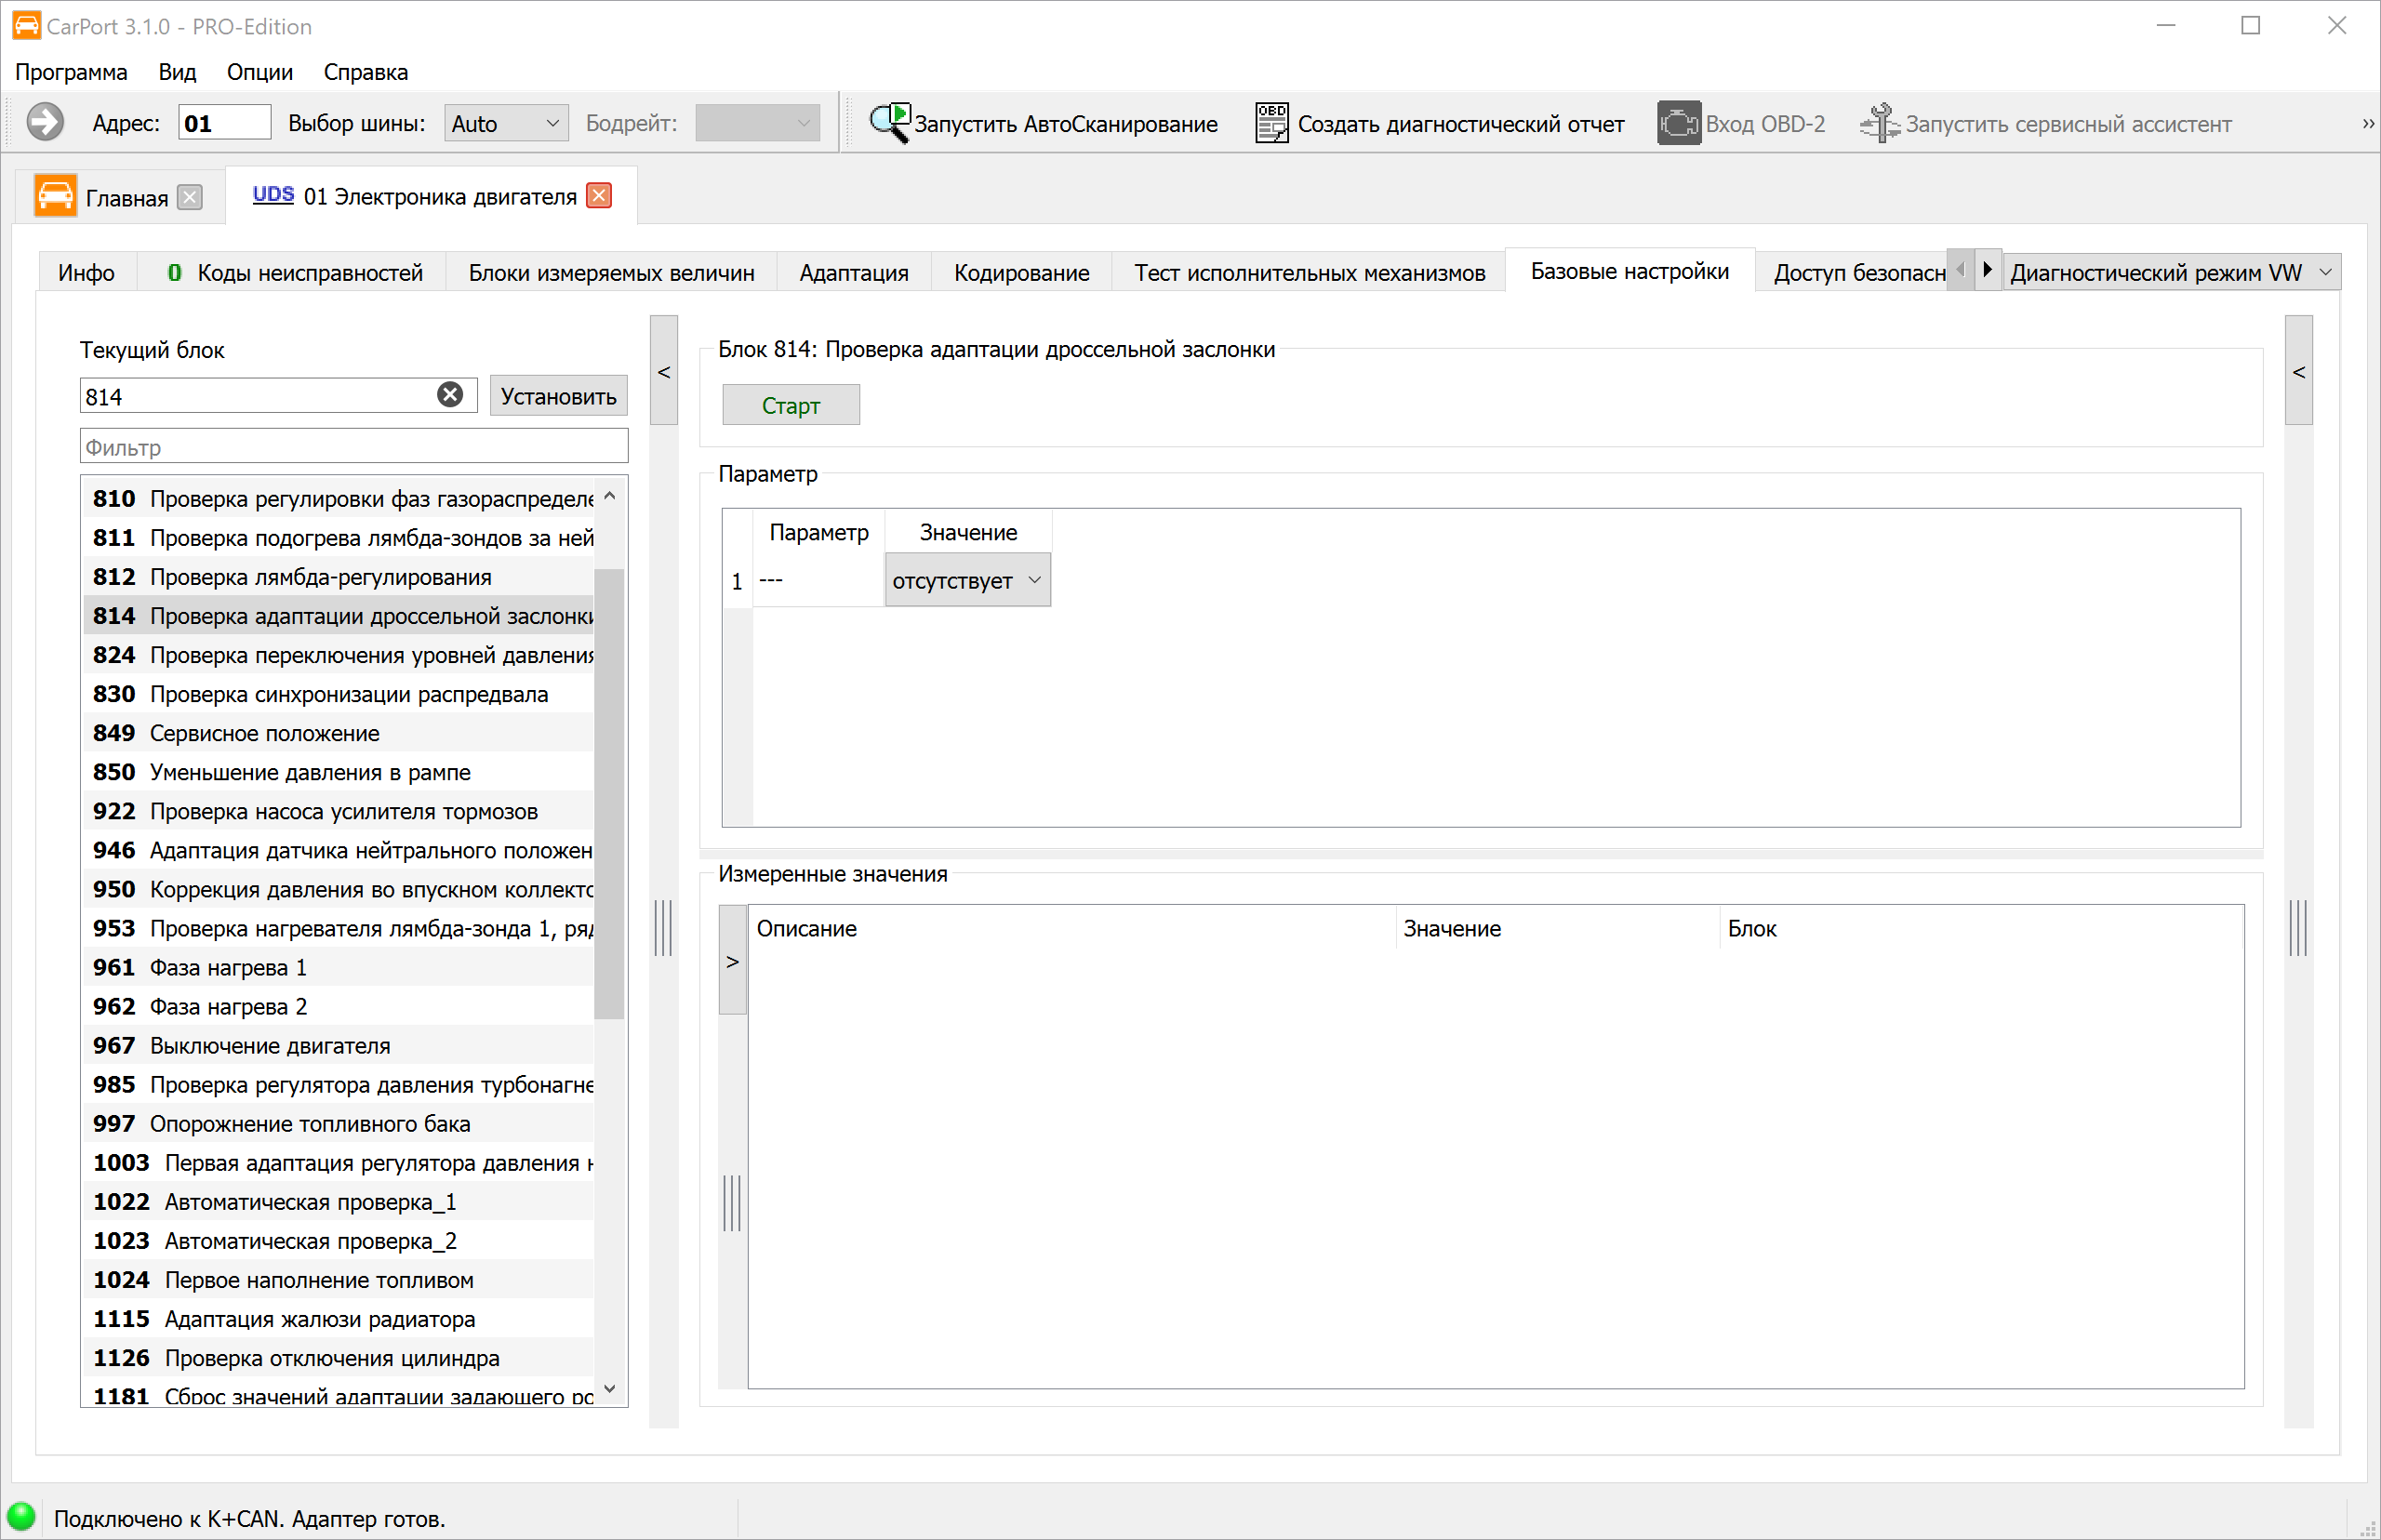
Task: Click block list scrollbar thumb
Action: (609, 793)
